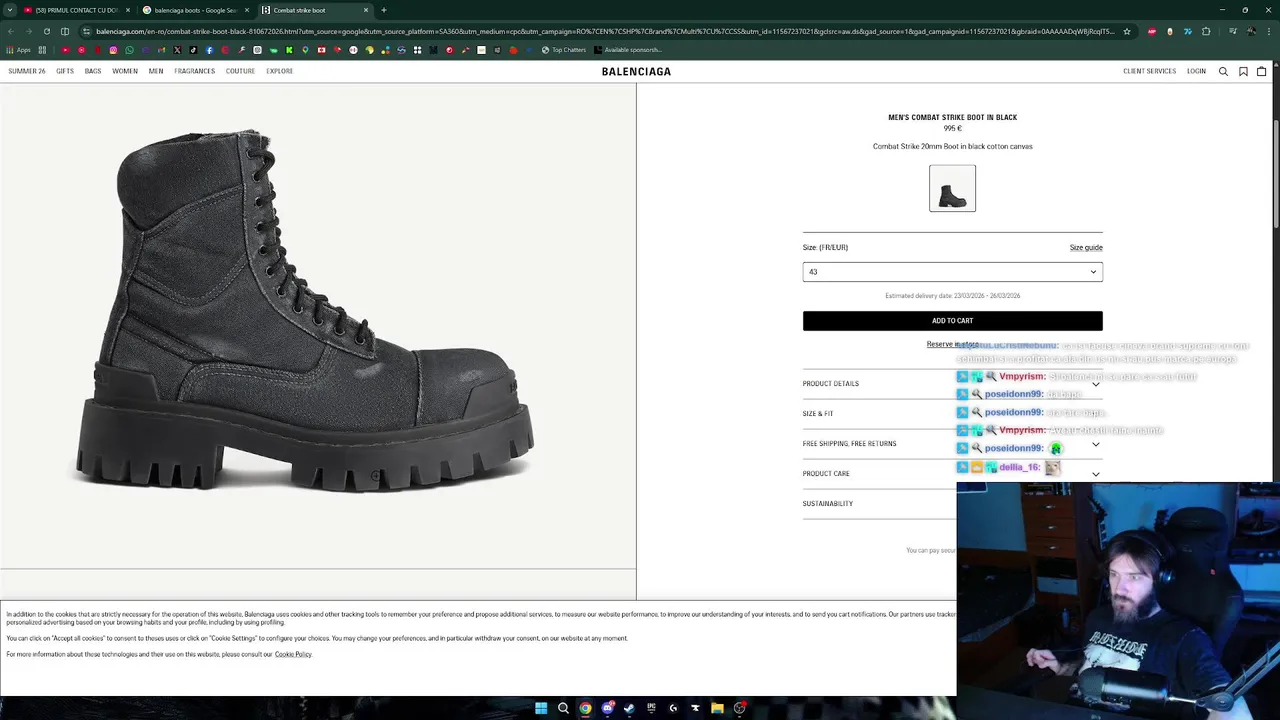Image resolution: width=1280 pixels, height=720 pixels.
Task: Open the Gifts menu
Action: 65,71
